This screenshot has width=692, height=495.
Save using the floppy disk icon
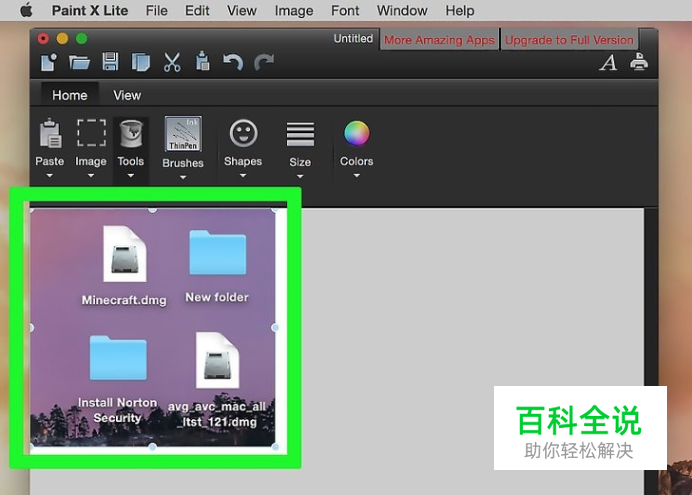coord(110,62)
